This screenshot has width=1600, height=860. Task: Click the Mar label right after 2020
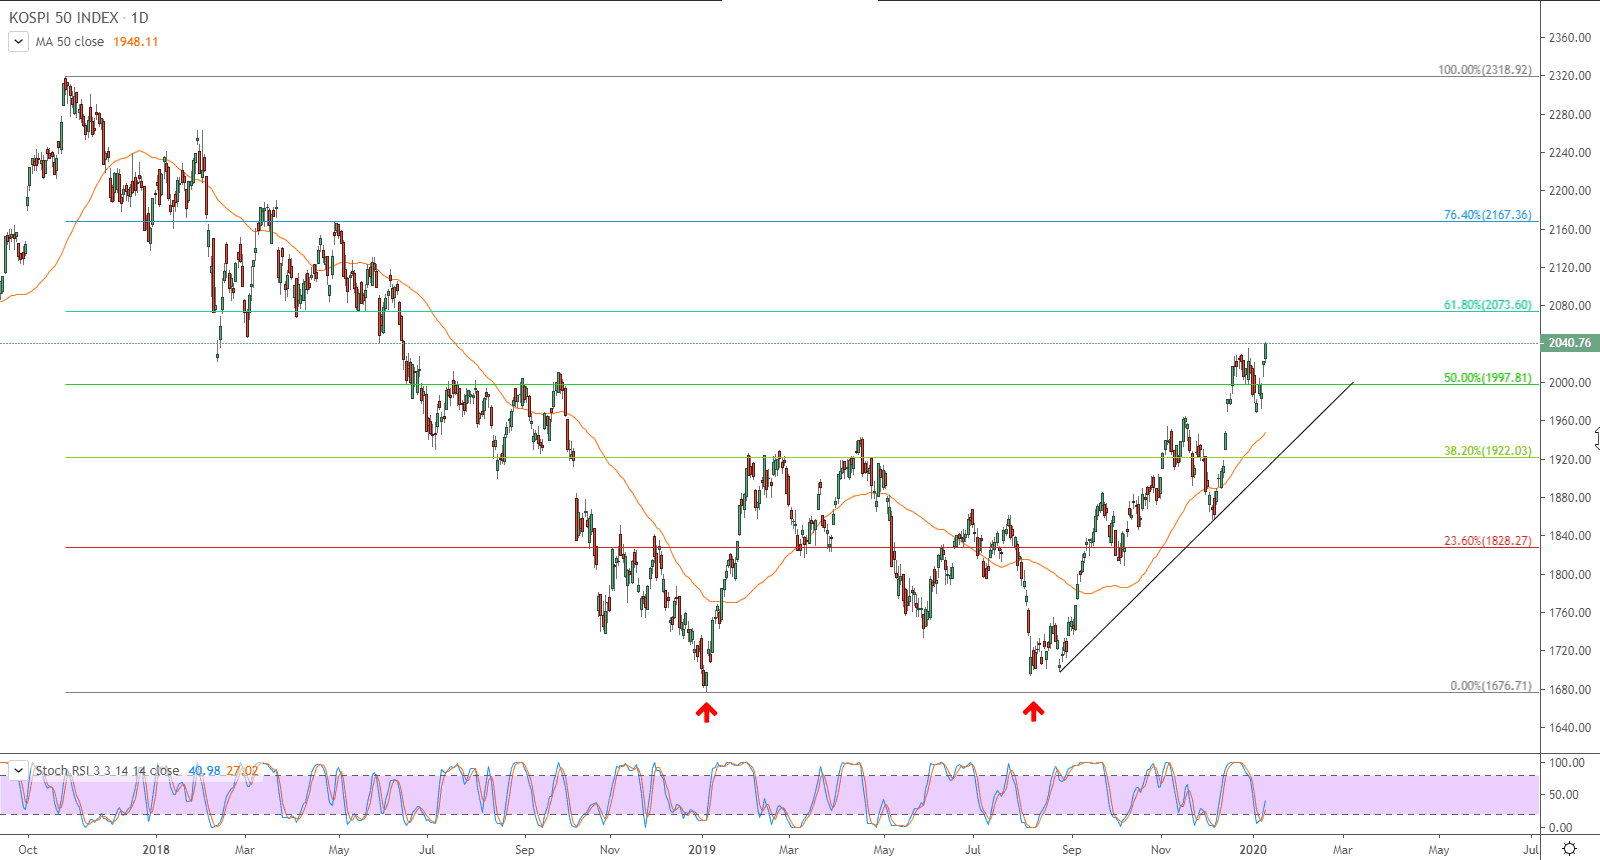coord(1343,850)
